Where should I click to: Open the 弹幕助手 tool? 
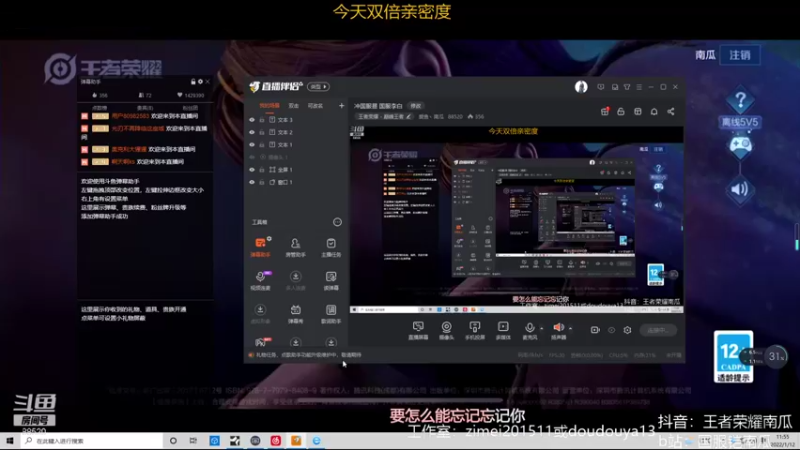[x=260, y=246]
